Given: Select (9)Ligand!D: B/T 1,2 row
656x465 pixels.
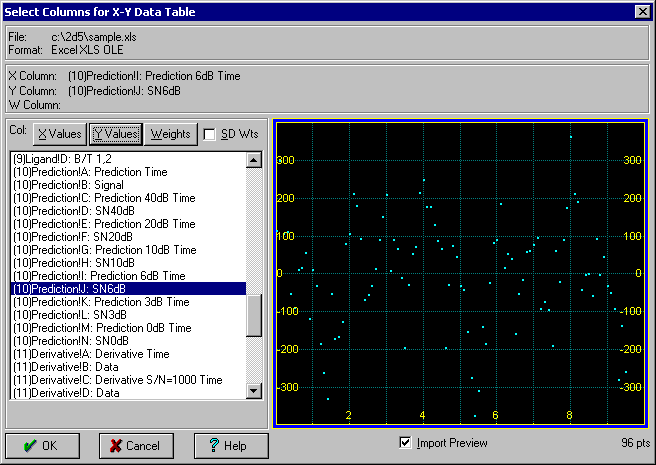Looking at the screenshot, I should pyautogui.click(x=128, y=159).
